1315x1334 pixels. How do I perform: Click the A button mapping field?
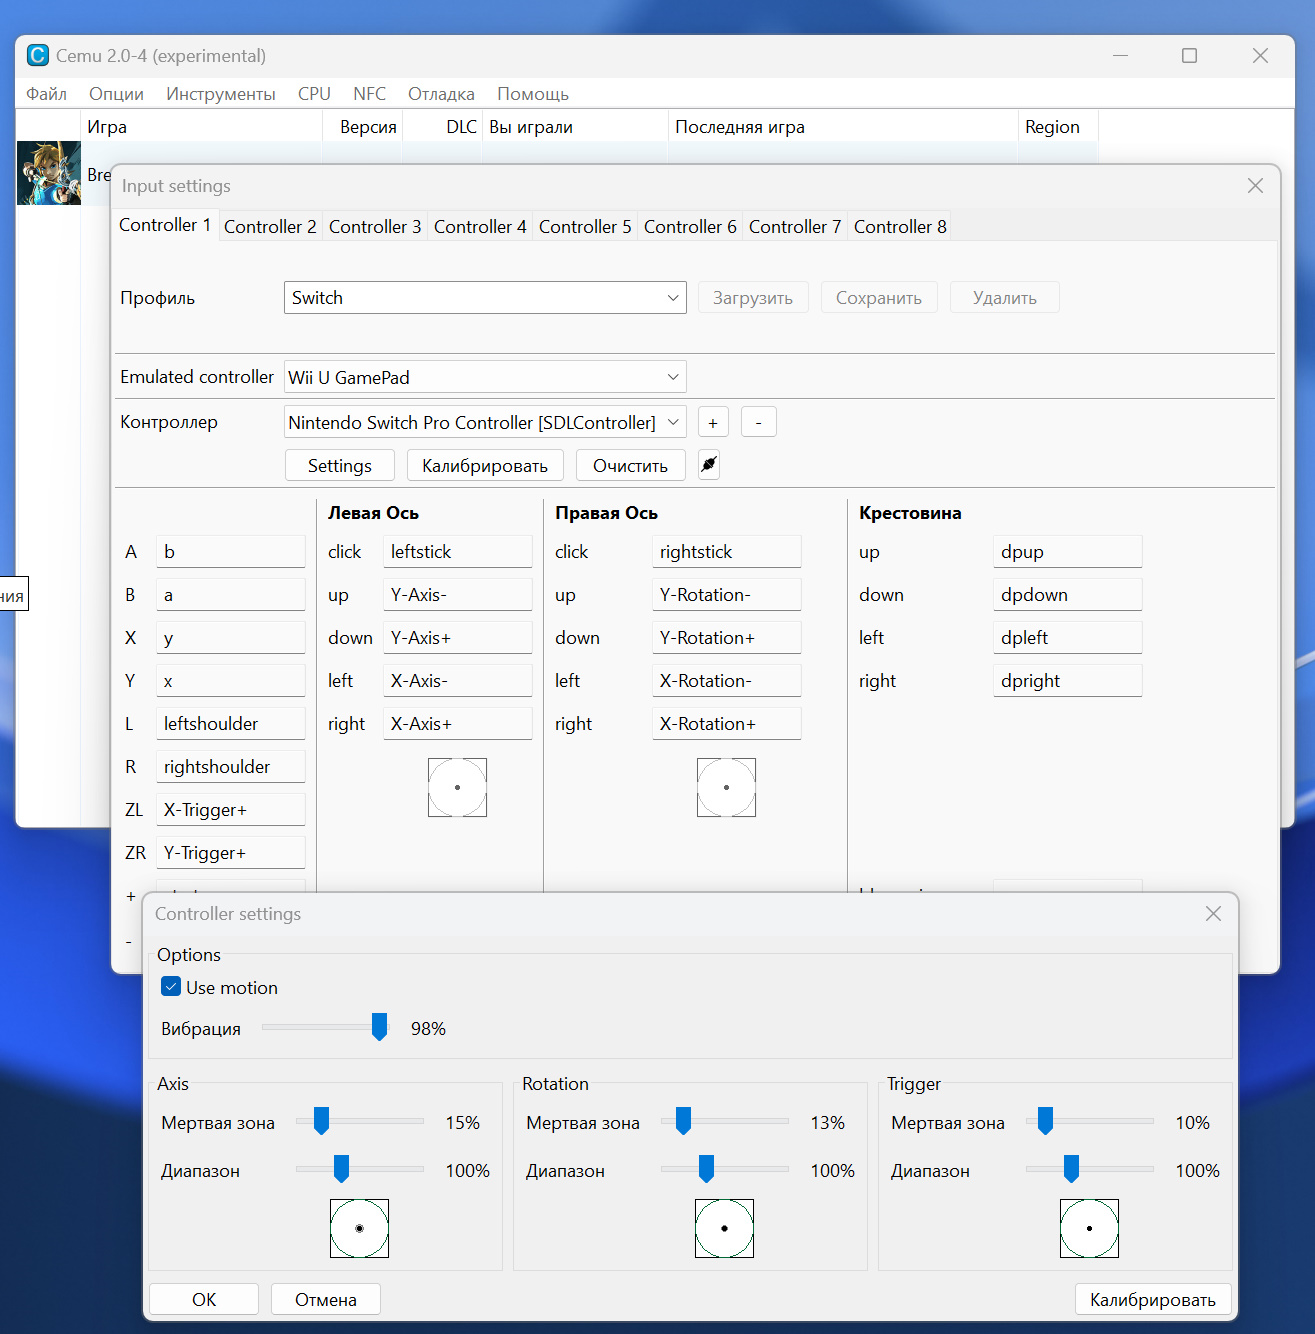click(x=231, y=551)
